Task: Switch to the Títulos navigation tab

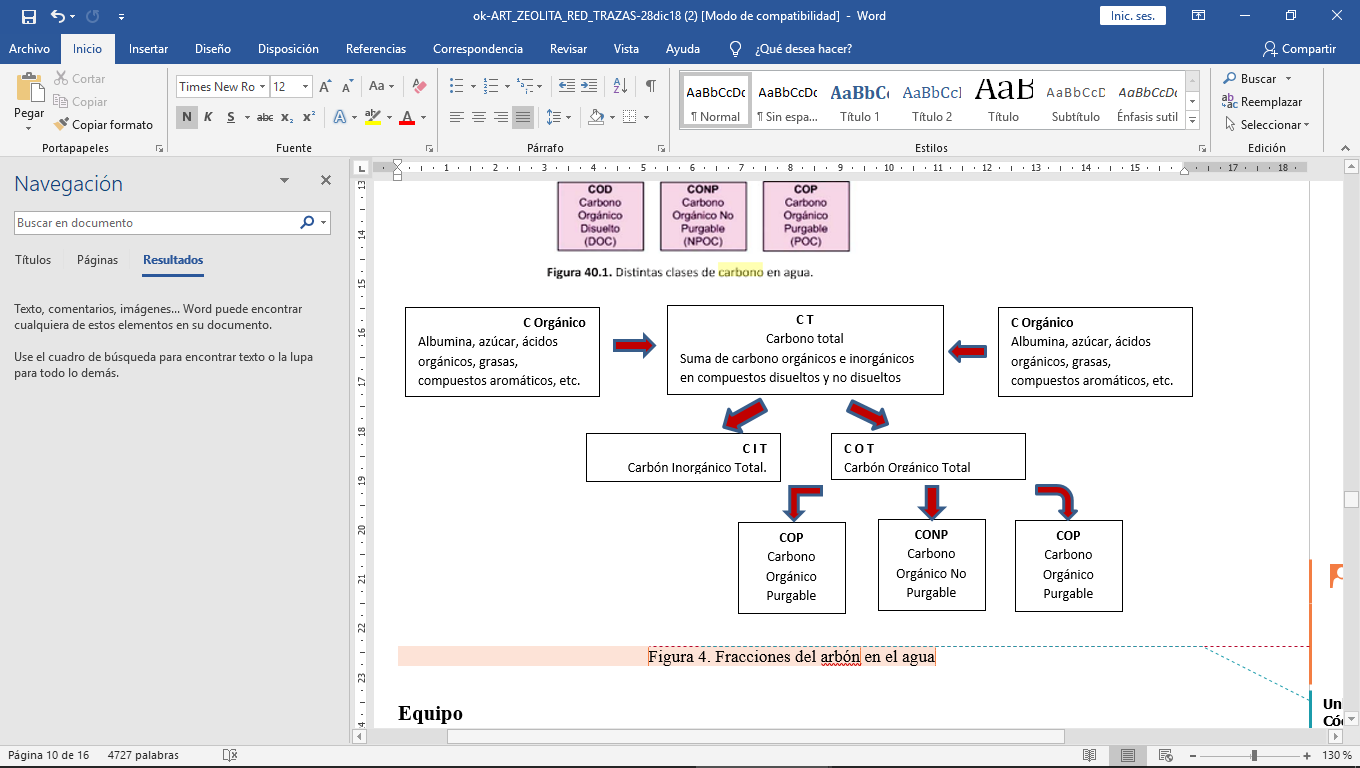Action: tap(33, 260)
